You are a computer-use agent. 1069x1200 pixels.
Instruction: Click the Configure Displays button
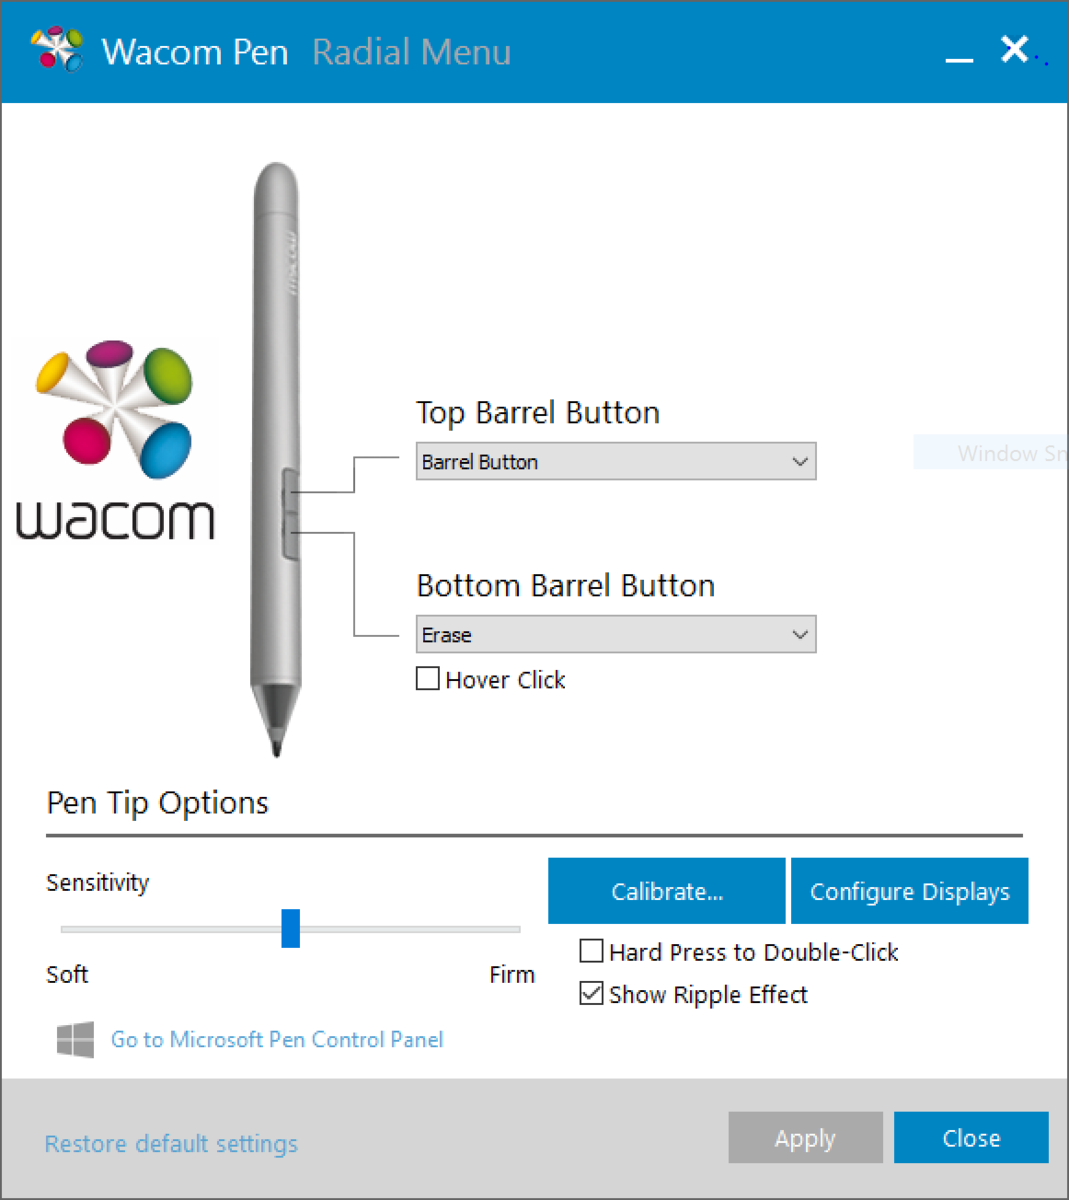(x=909, y=891)
